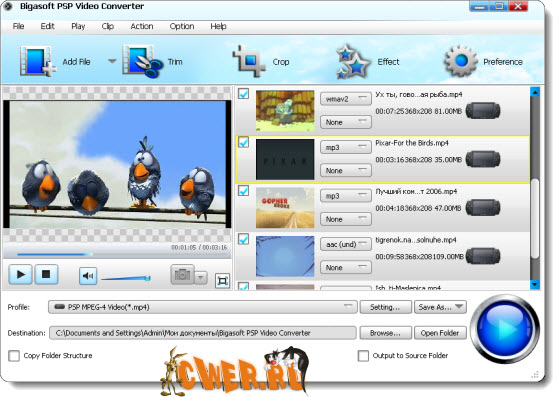Click the Add File film icon

pyautogui.click(x=38, y=61)
